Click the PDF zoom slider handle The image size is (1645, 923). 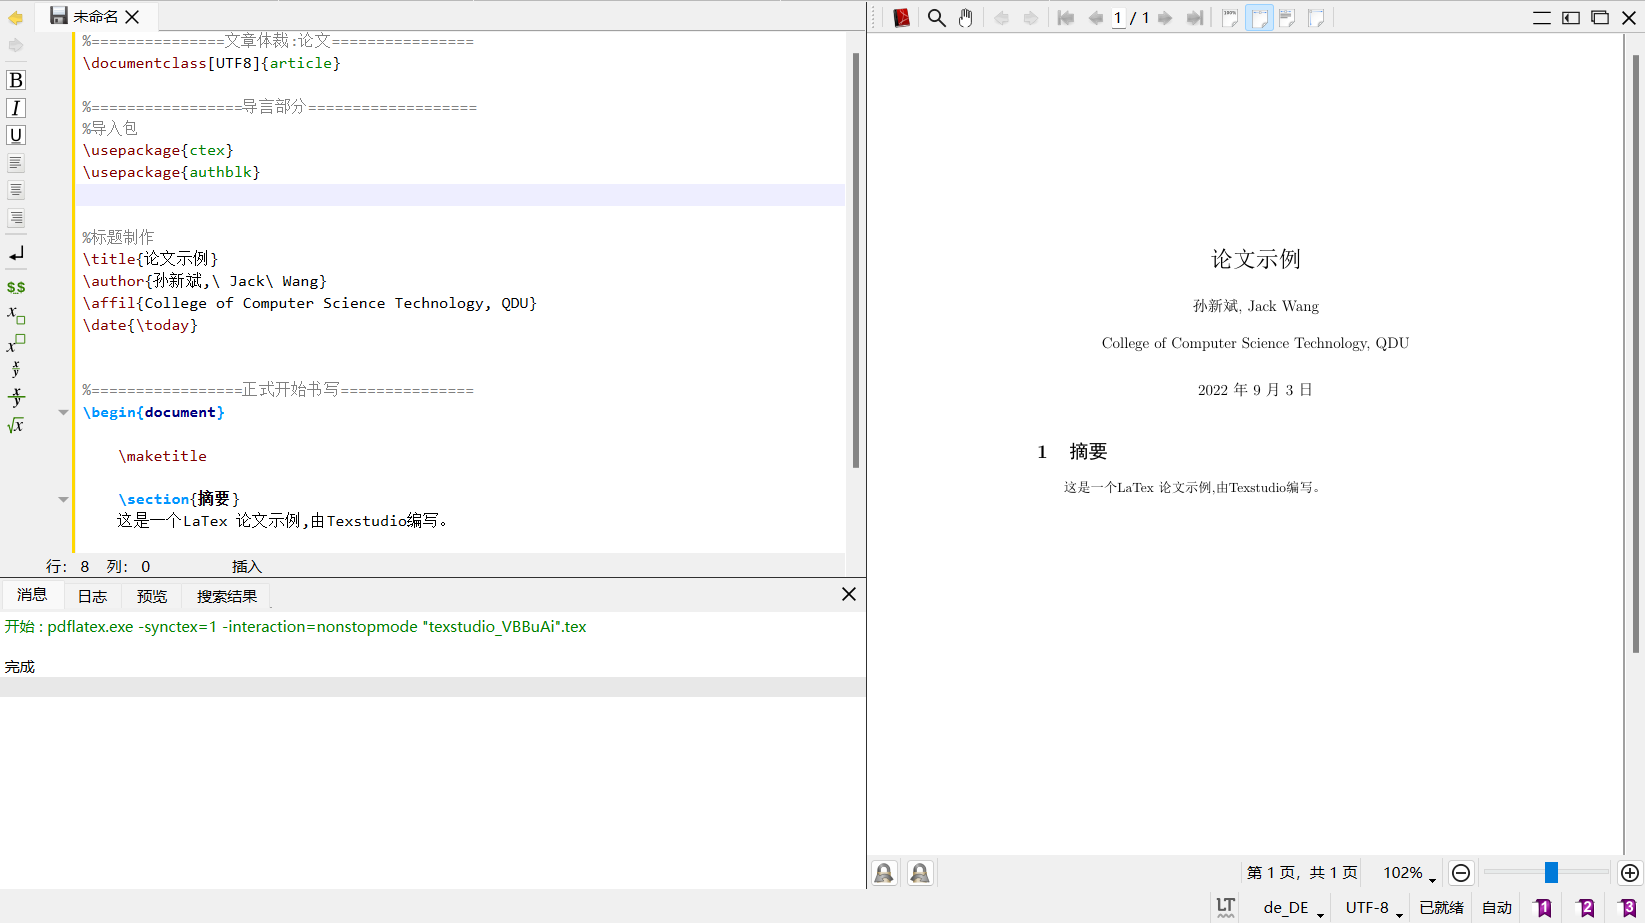(1551, 873)
